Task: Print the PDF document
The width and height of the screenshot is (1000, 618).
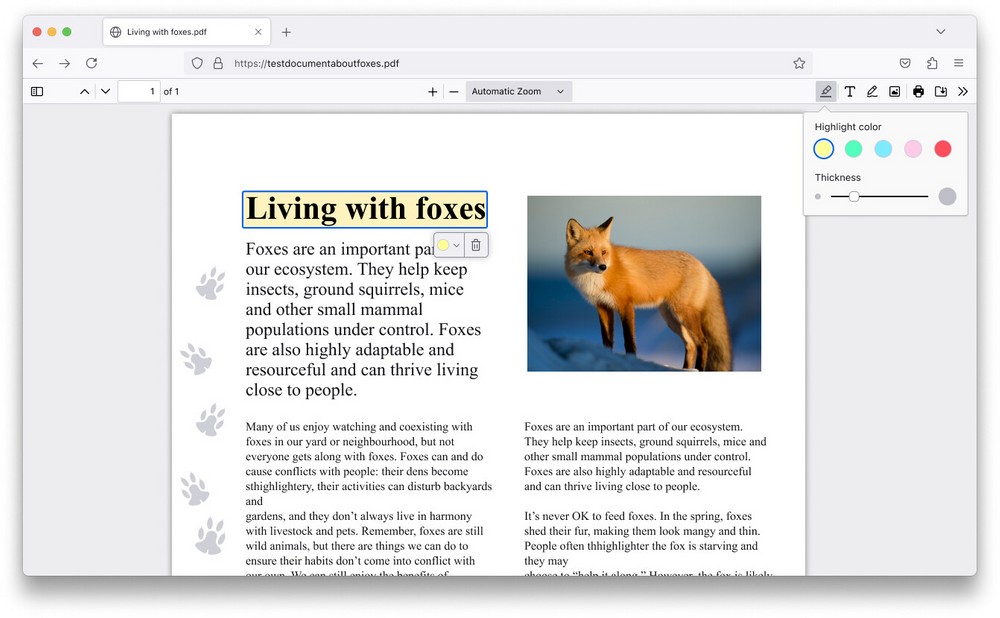Action: click(x=918, y=91)
